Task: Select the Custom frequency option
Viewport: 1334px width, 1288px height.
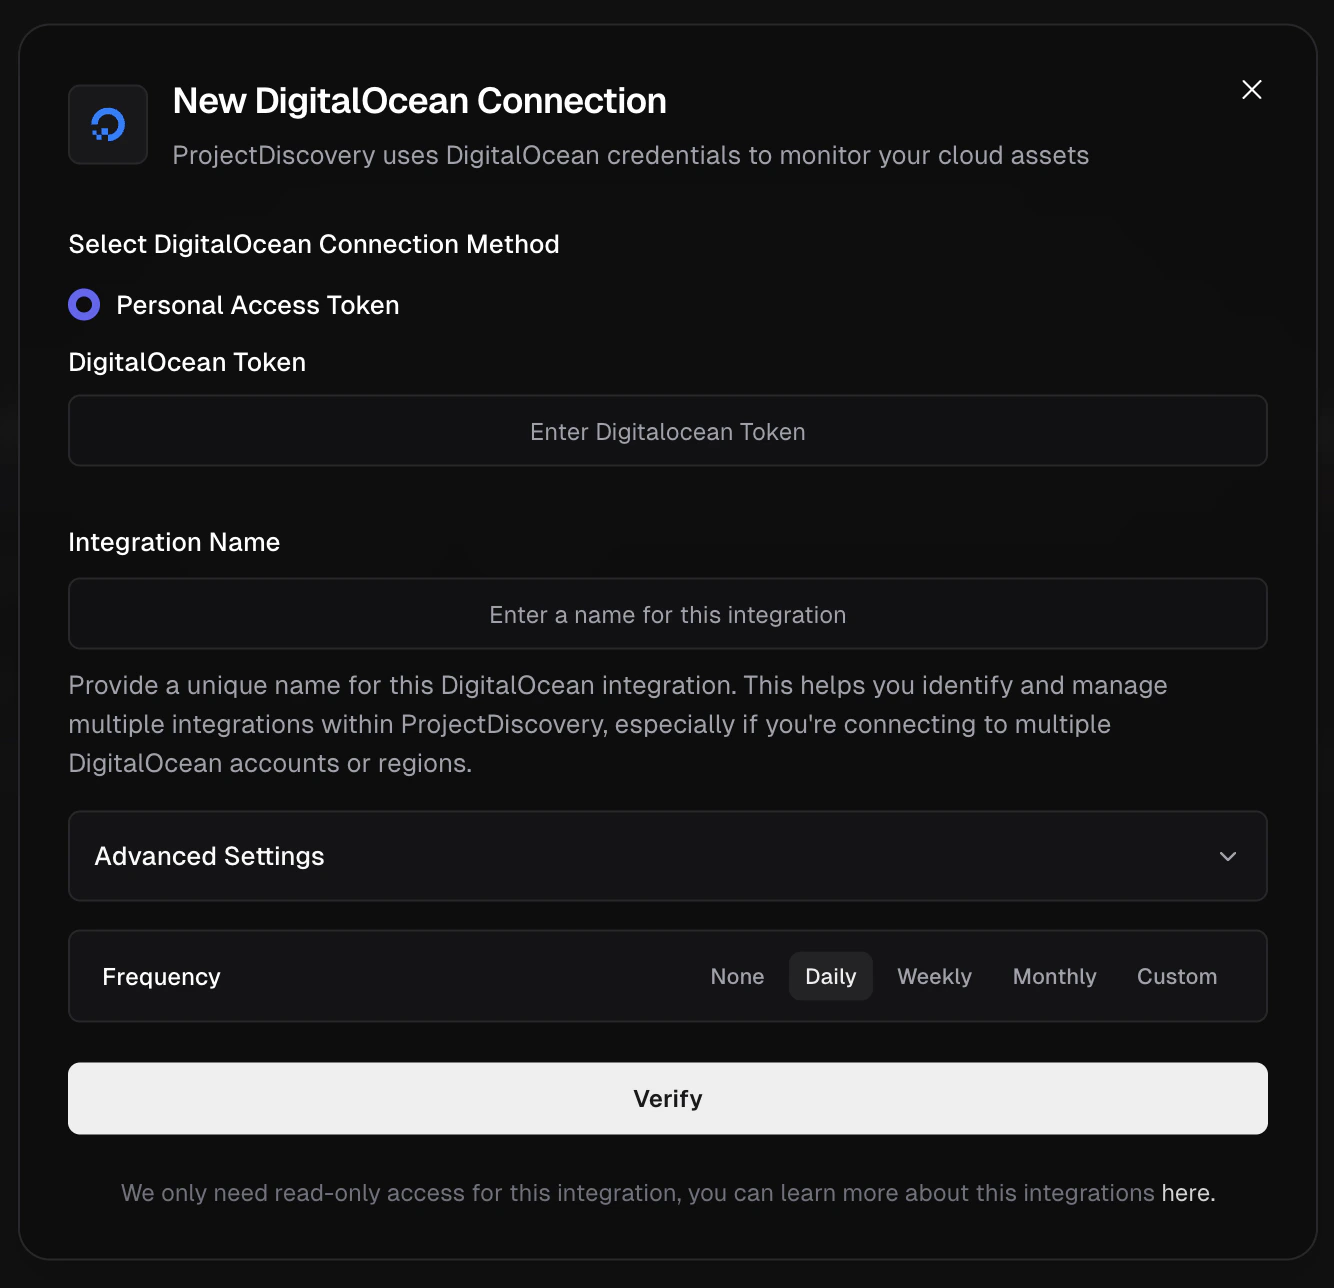Action: point(1176,976)
